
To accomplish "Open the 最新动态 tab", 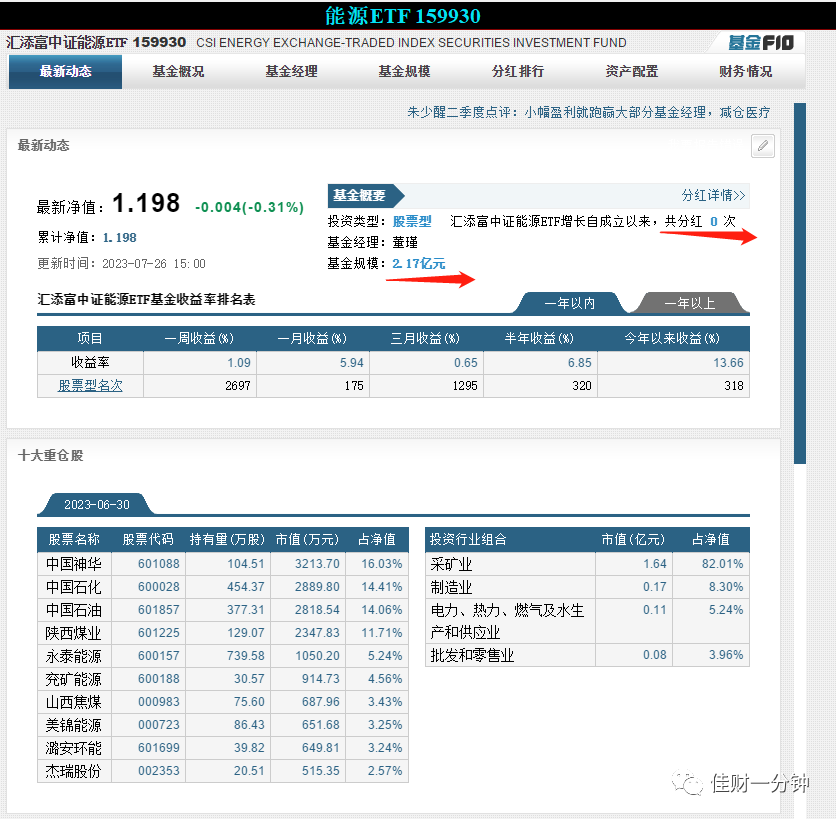I will pos(66,71).
